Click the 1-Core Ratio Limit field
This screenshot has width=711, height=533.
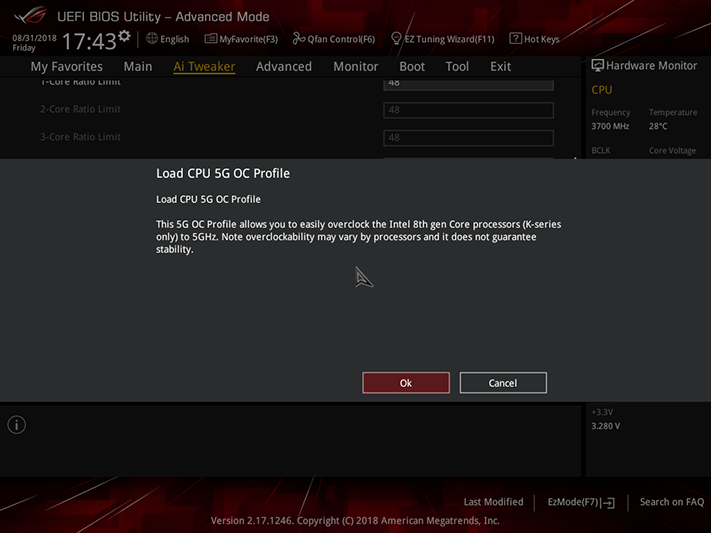pos(468,84)
